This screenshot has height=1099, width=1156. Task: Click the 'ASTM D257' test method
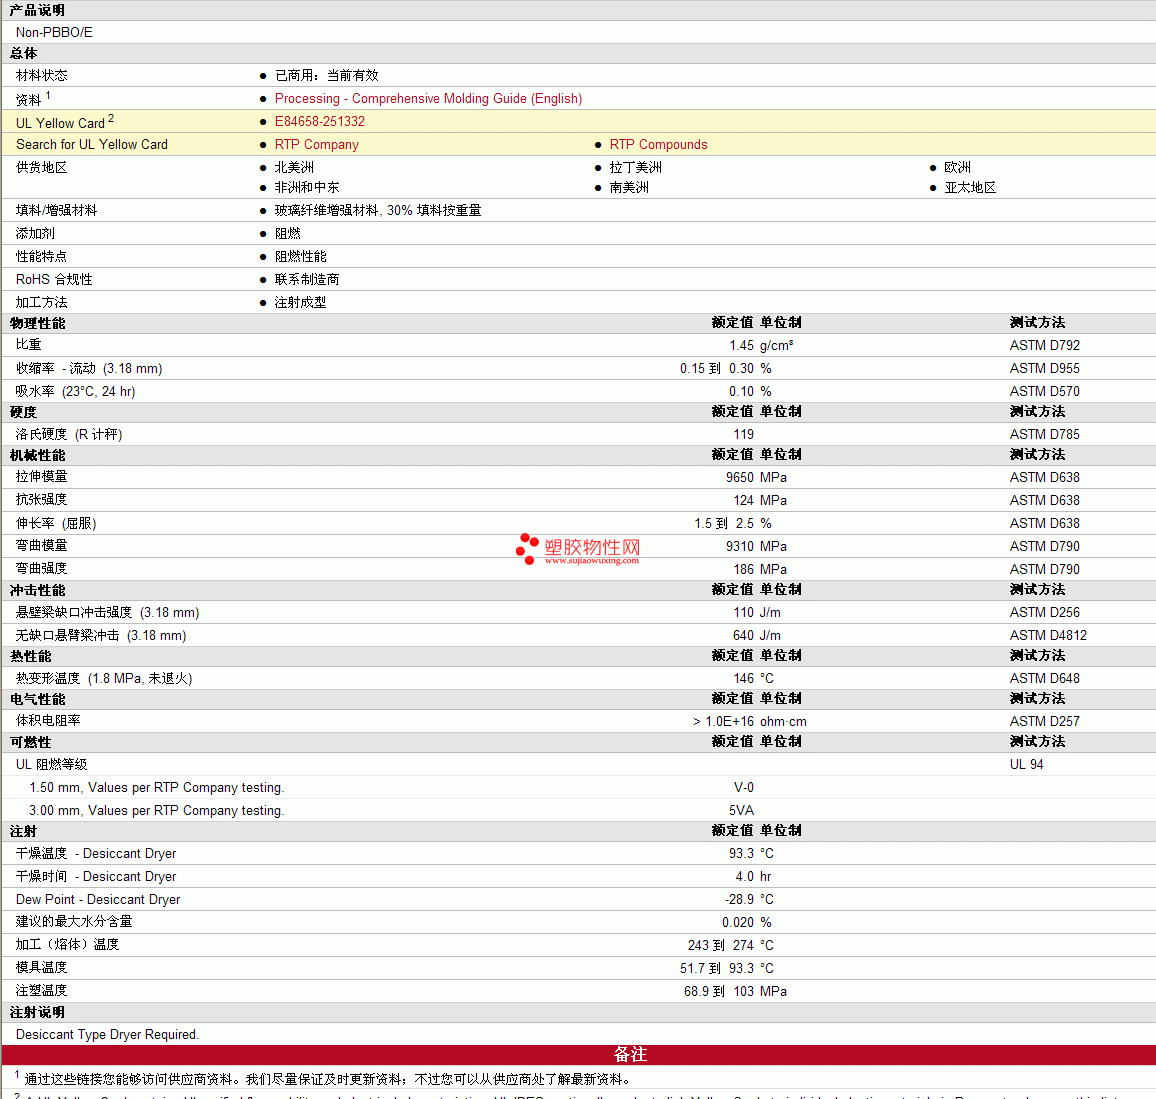point(1045,721)
